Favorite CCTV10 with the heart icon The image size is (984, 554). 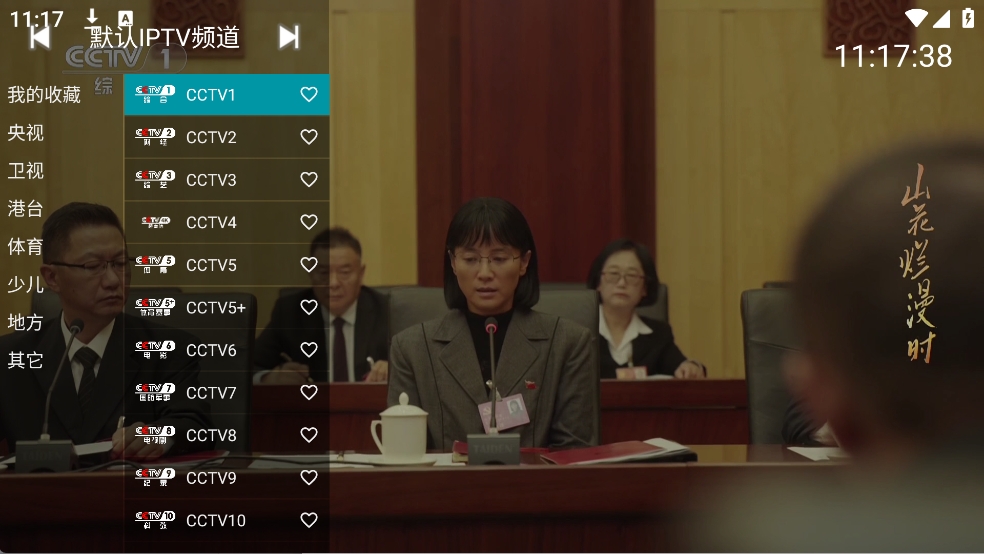[309, 520]
